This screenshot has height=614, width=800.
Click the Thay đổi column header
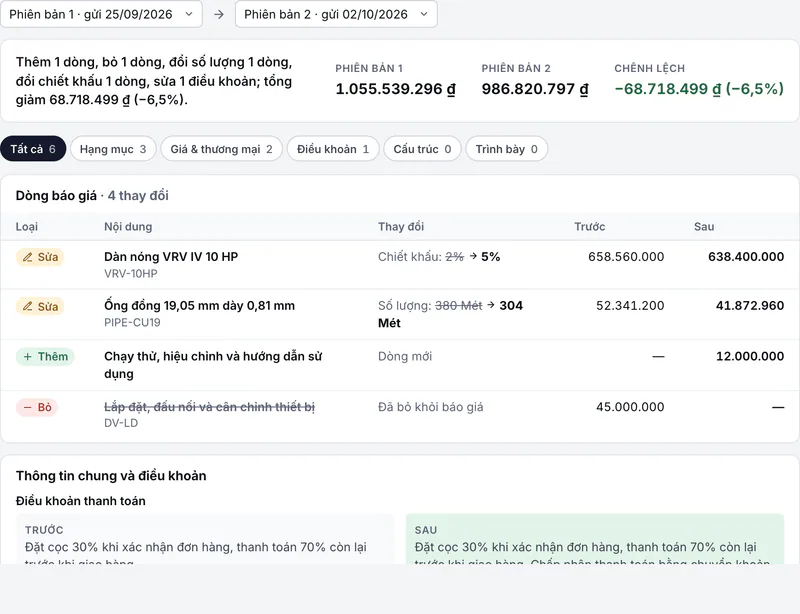click(x=401, y=227)
